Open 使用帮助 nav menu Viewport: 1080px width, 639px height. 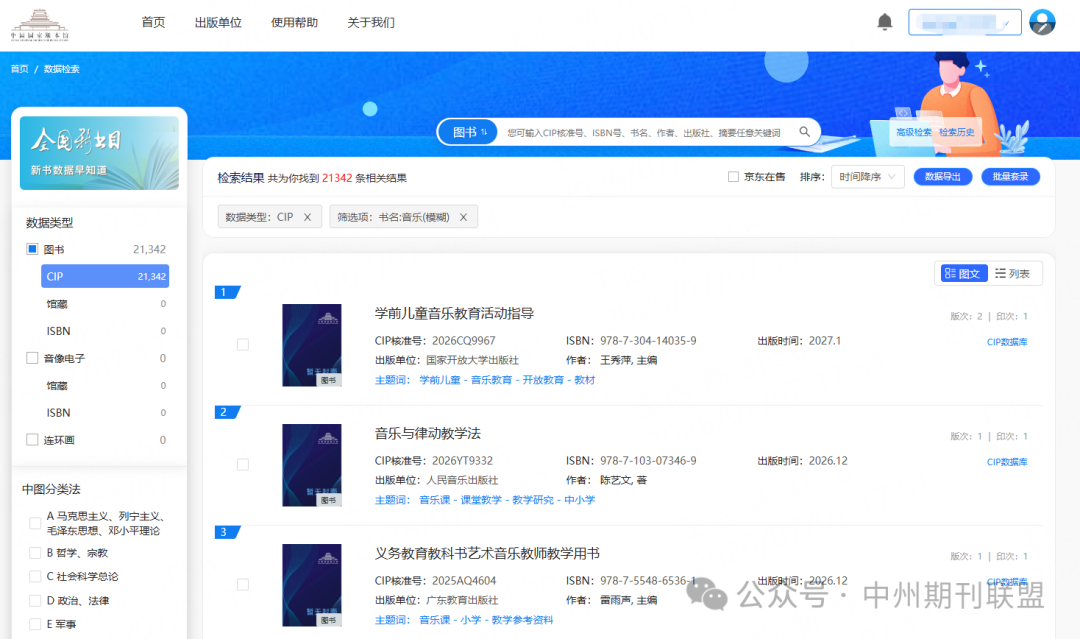[294, 23]
